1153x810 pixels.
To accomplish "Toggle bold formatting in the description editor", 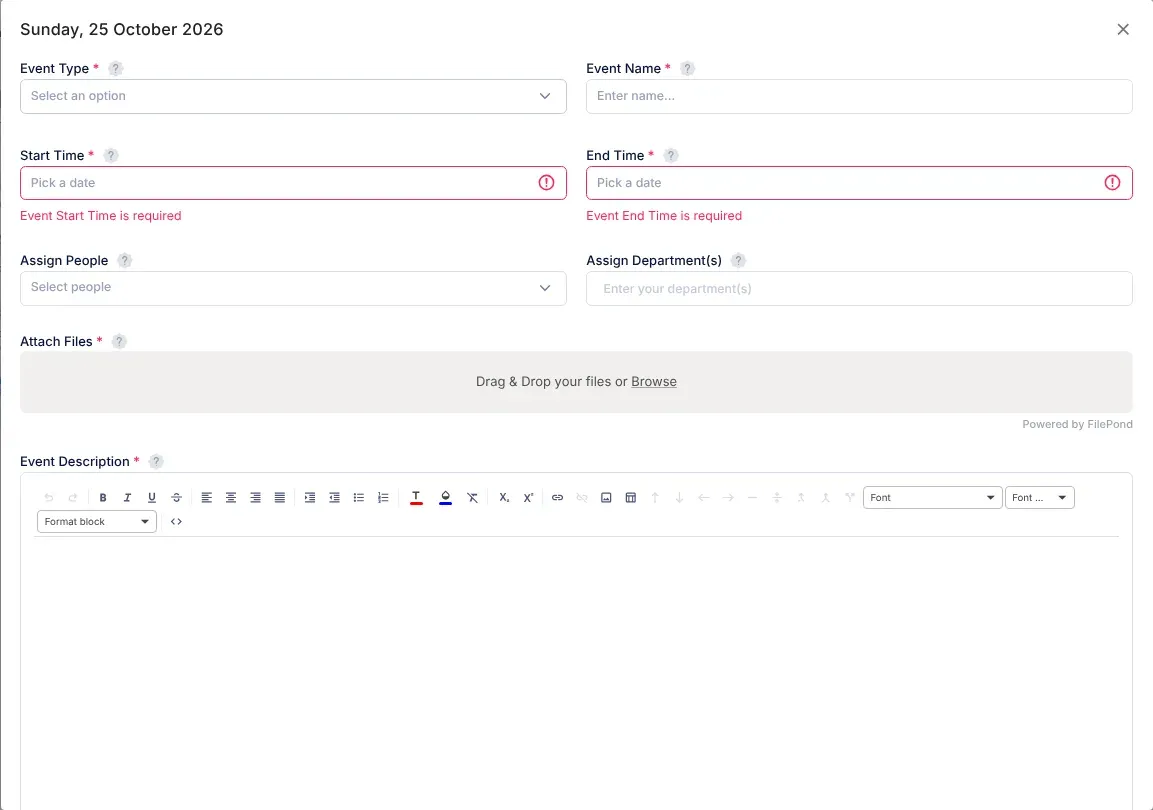I will pyautogui.click(x=103, y=498).
